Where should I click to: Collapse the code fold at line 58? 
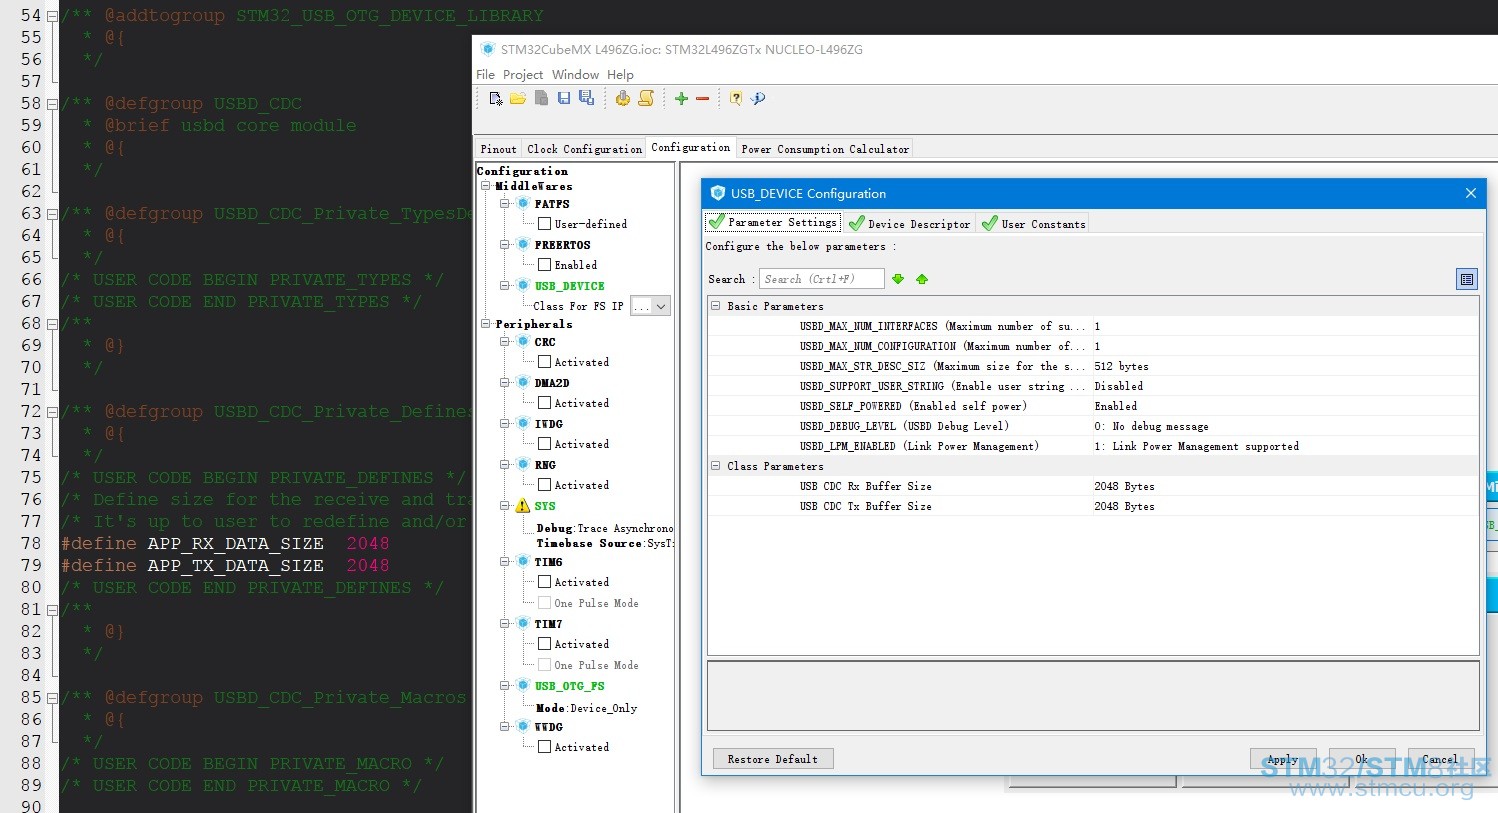52,103
